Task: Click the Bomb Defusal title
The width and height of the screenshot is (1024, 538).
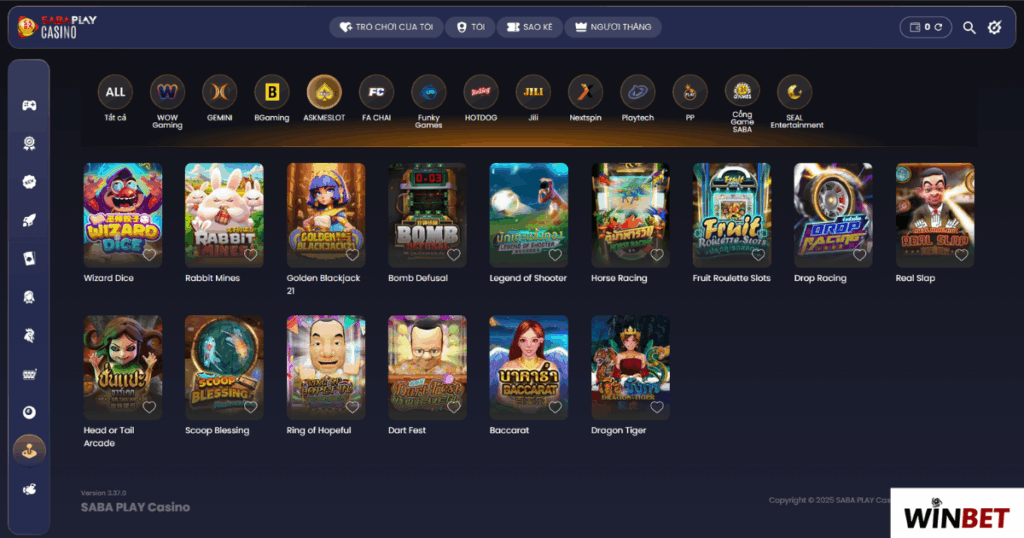Action: (x=418, y=278)
